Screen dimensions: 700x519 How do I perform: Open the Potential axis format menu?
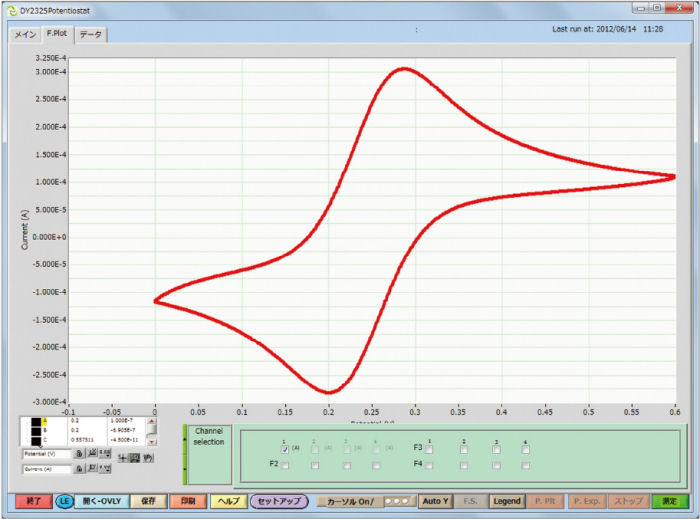pos(105,453)
